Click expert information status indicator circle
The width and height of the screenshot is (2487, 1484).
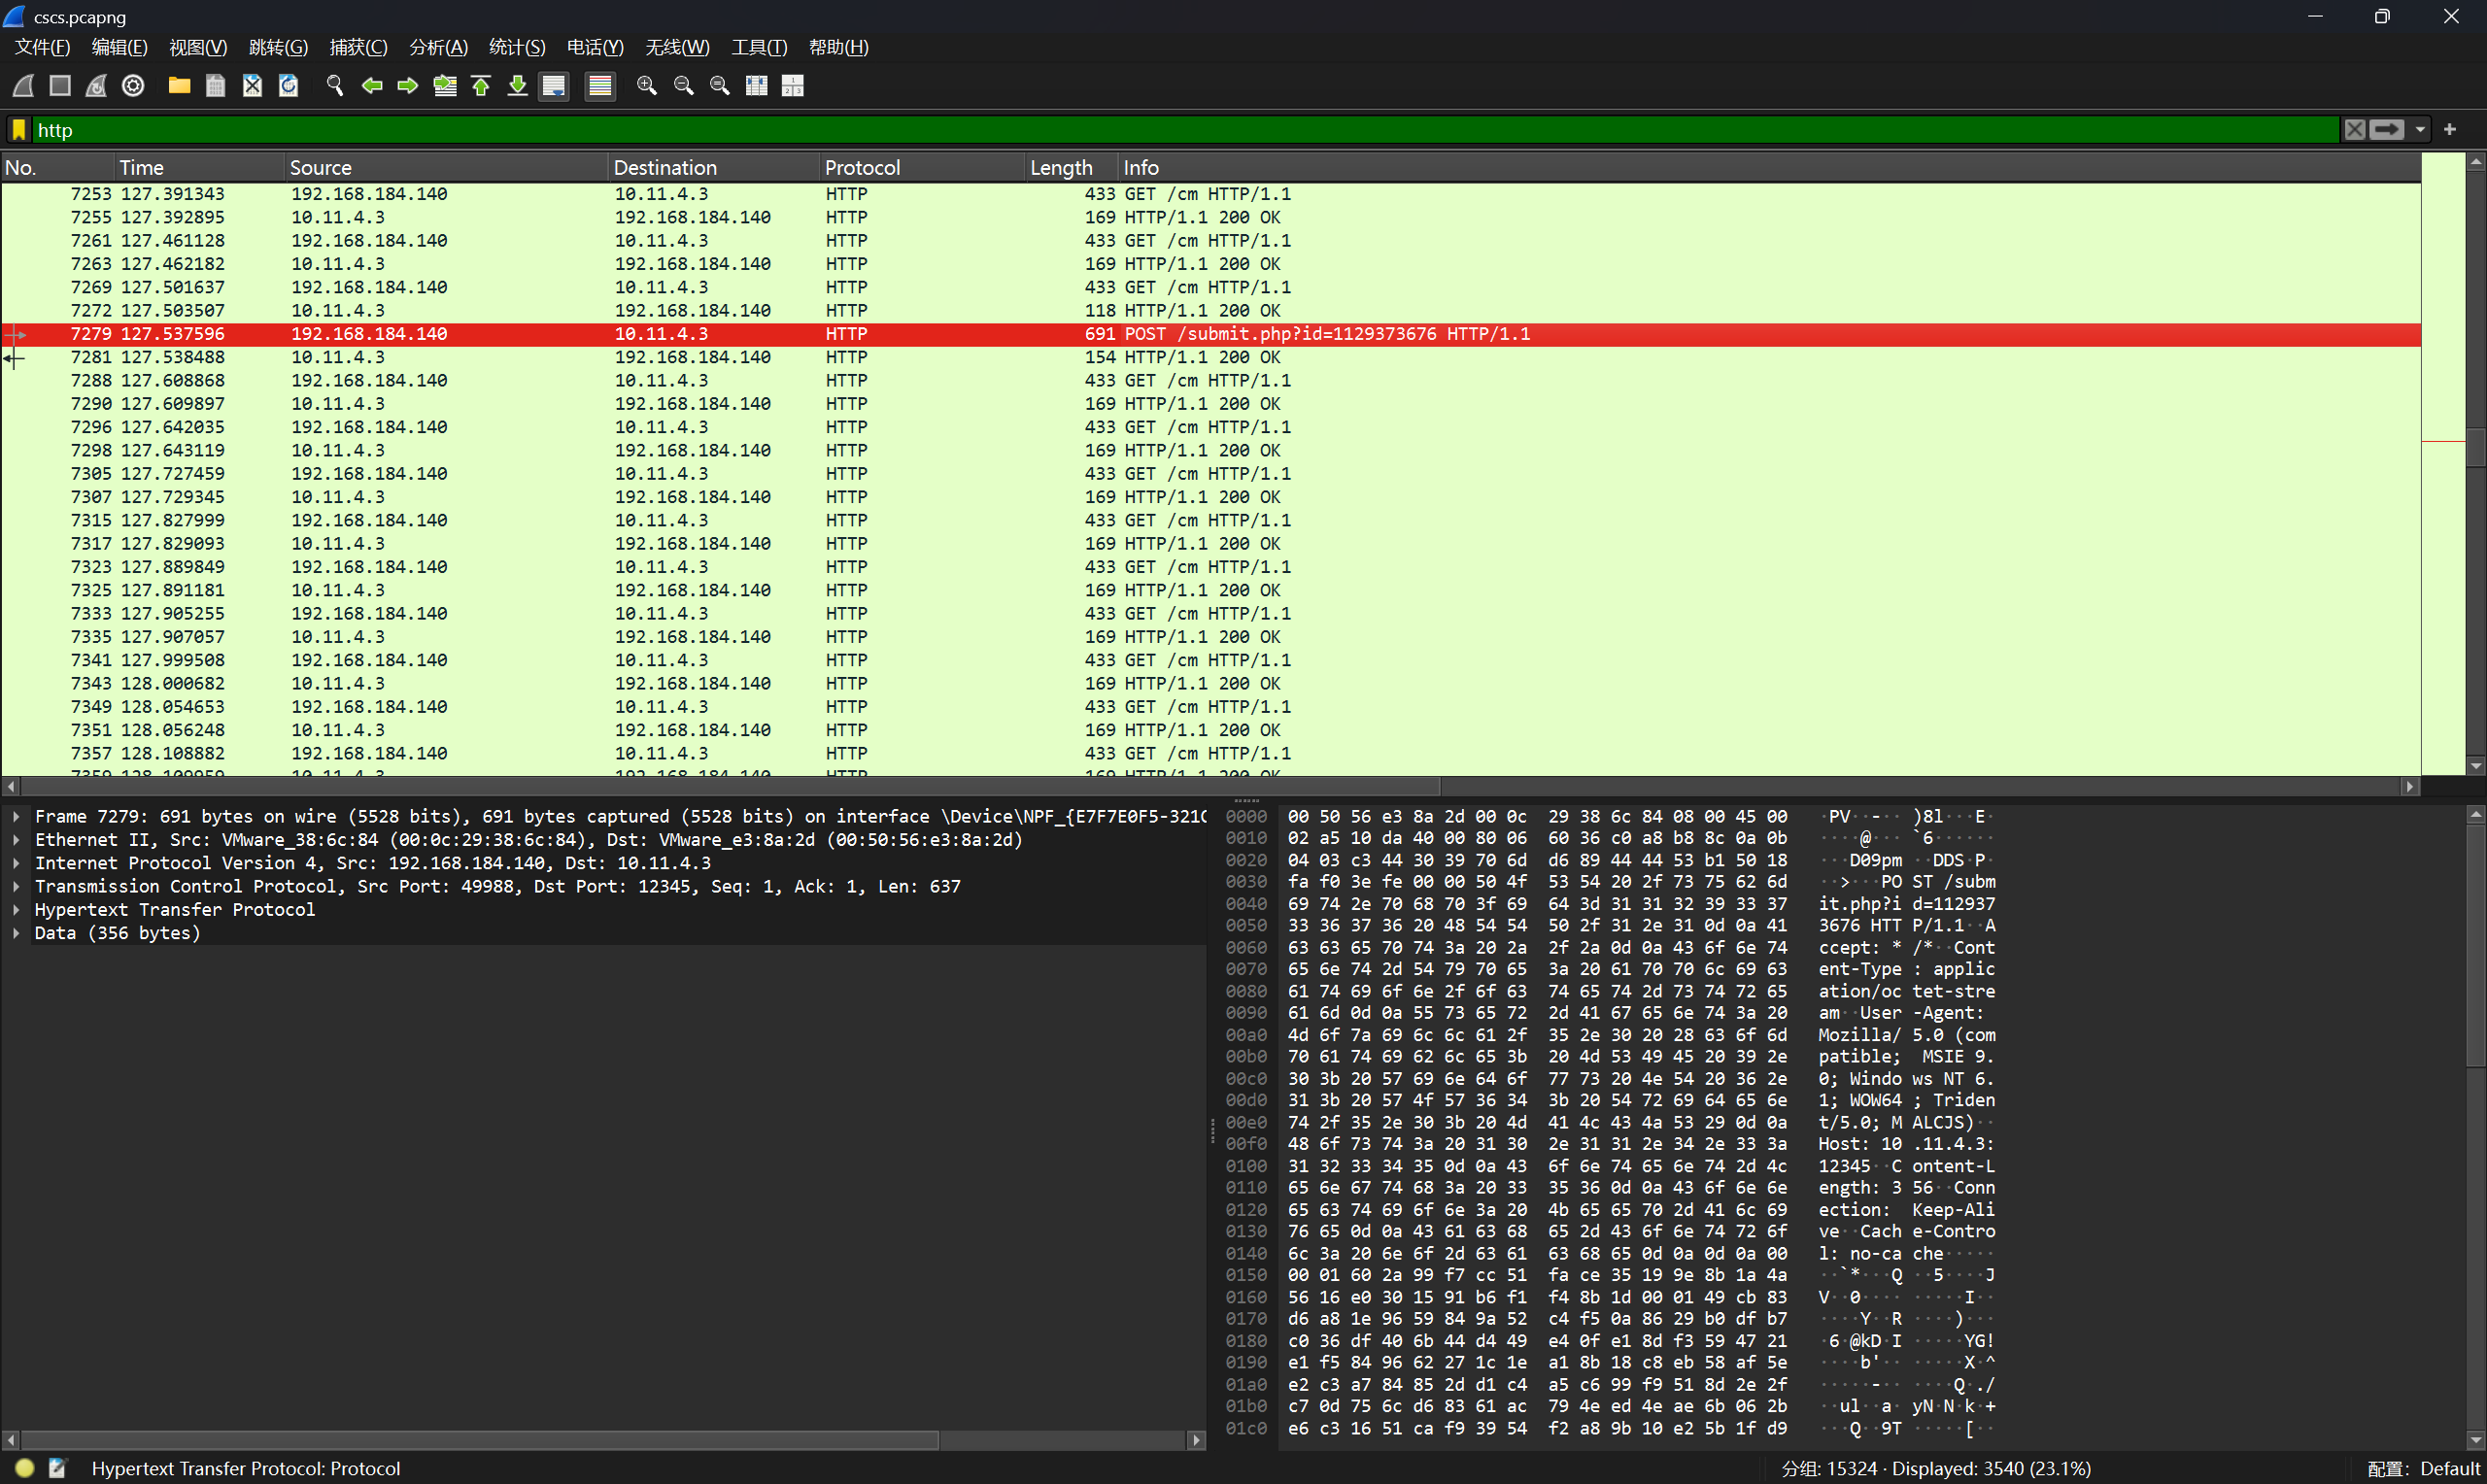(x=25, y=1468)
